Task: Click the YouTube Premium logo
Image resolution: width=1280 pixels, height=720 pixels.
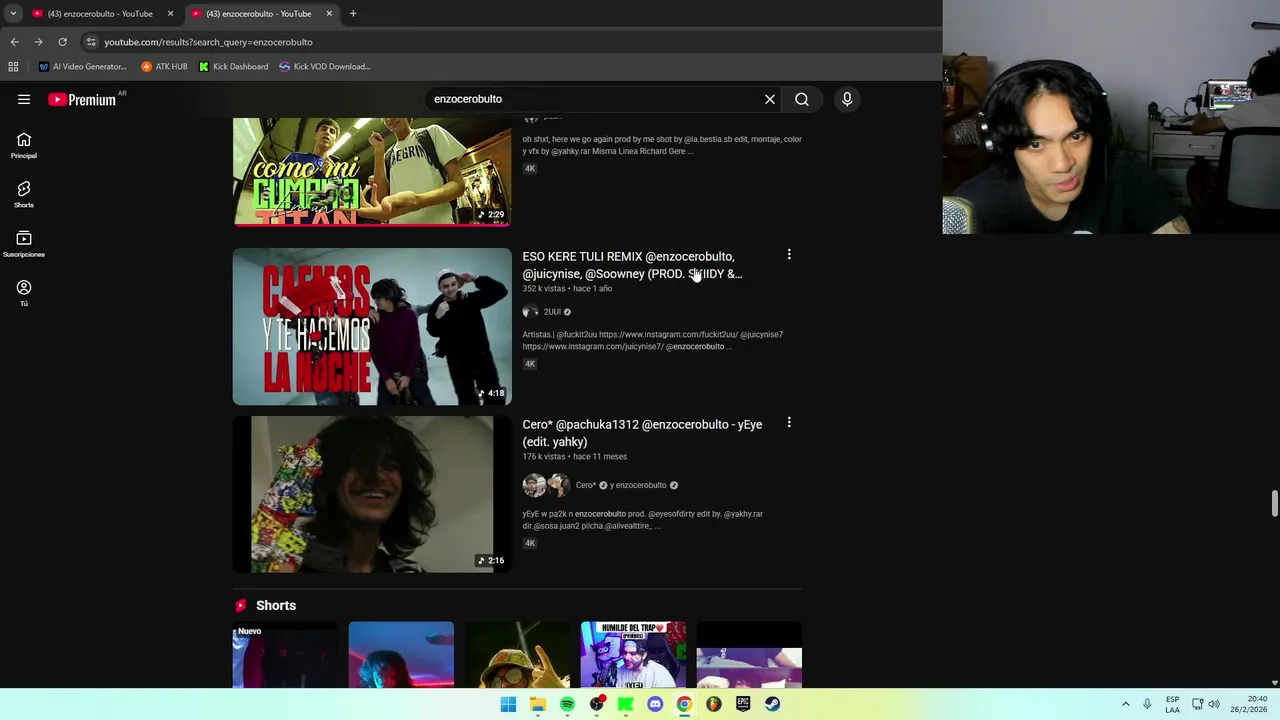Action: 82,99
